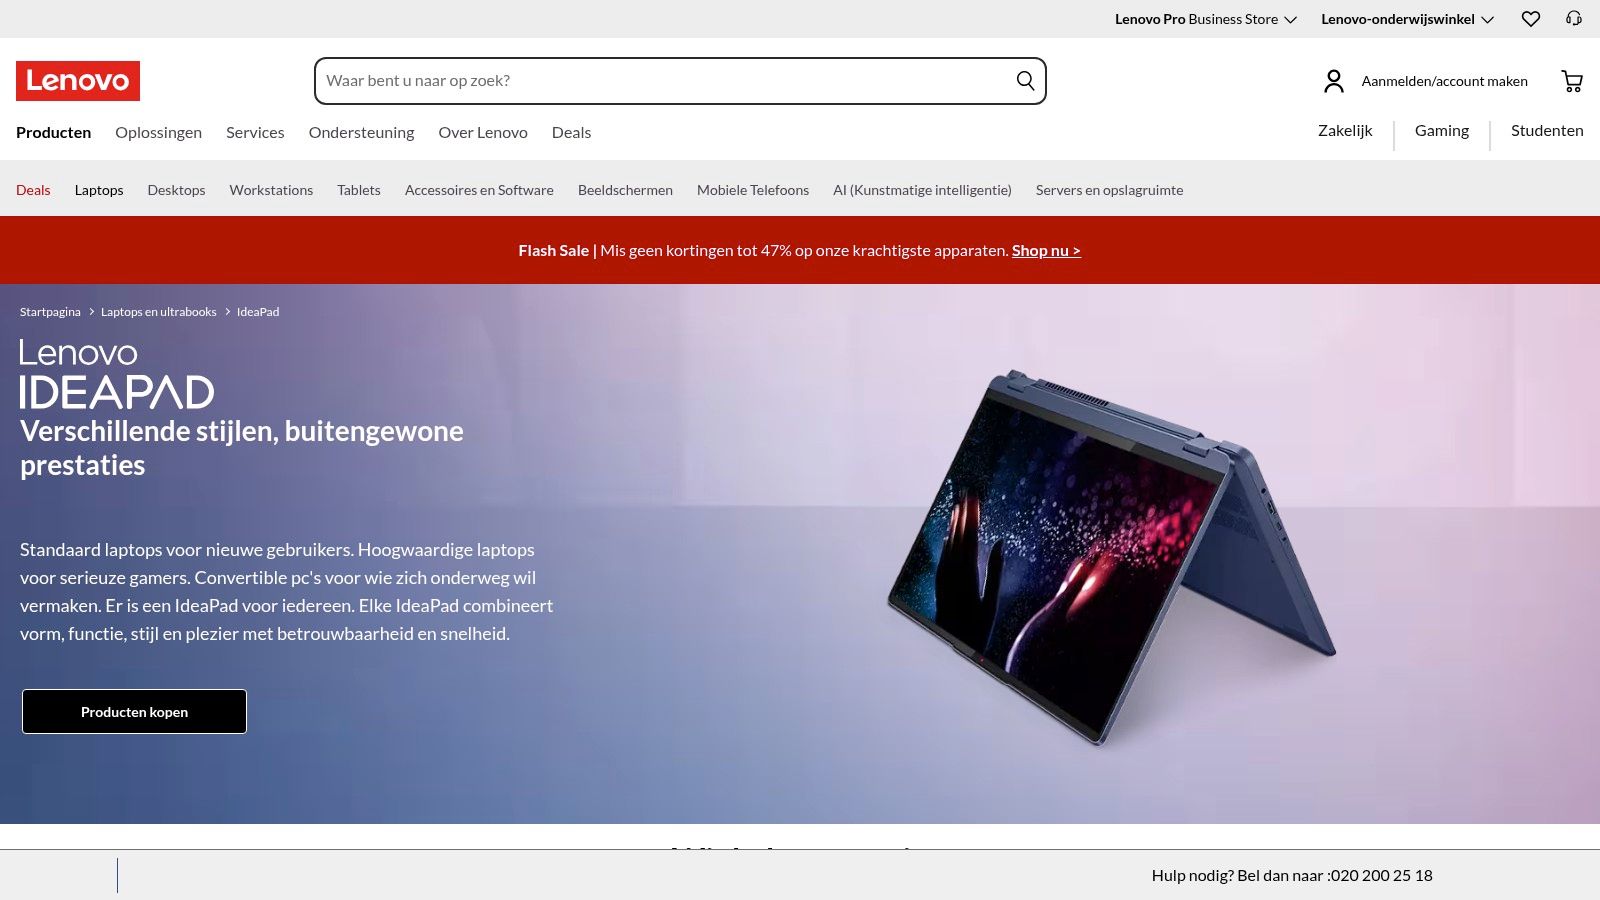This screenshot has height=900, width=1600.
Task: Open the Producten menu
Action: [53, 132]
